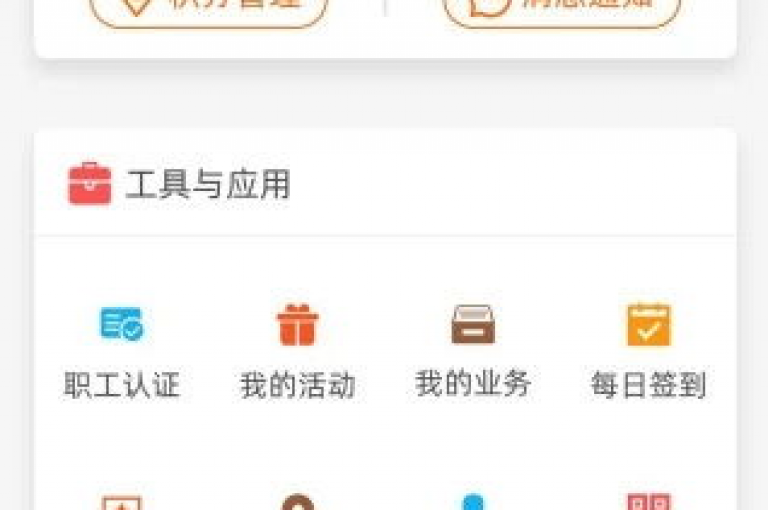The width and height of the screenshot is (768, 510).
Task: Click the red briefcase section icon
Action: pyautogui.click(x=90, y=183)
